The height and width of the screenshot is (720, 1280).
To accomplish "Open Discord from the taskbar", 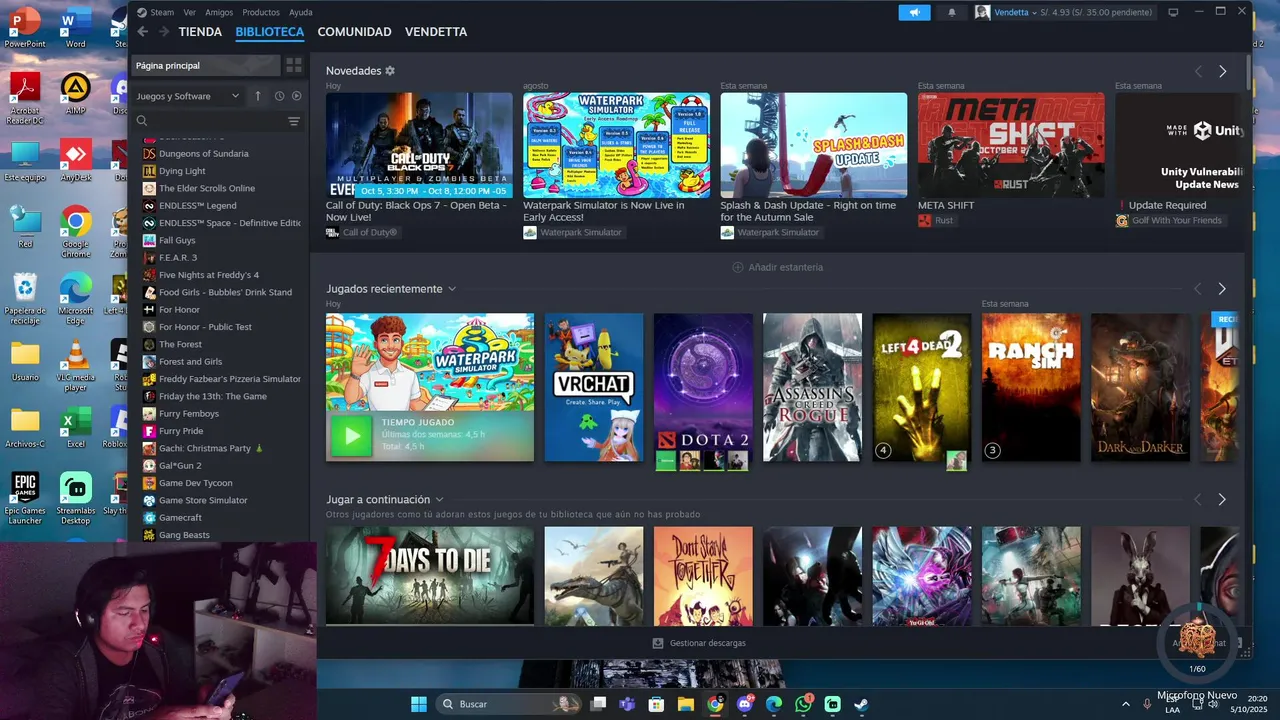I will [744, 704].
